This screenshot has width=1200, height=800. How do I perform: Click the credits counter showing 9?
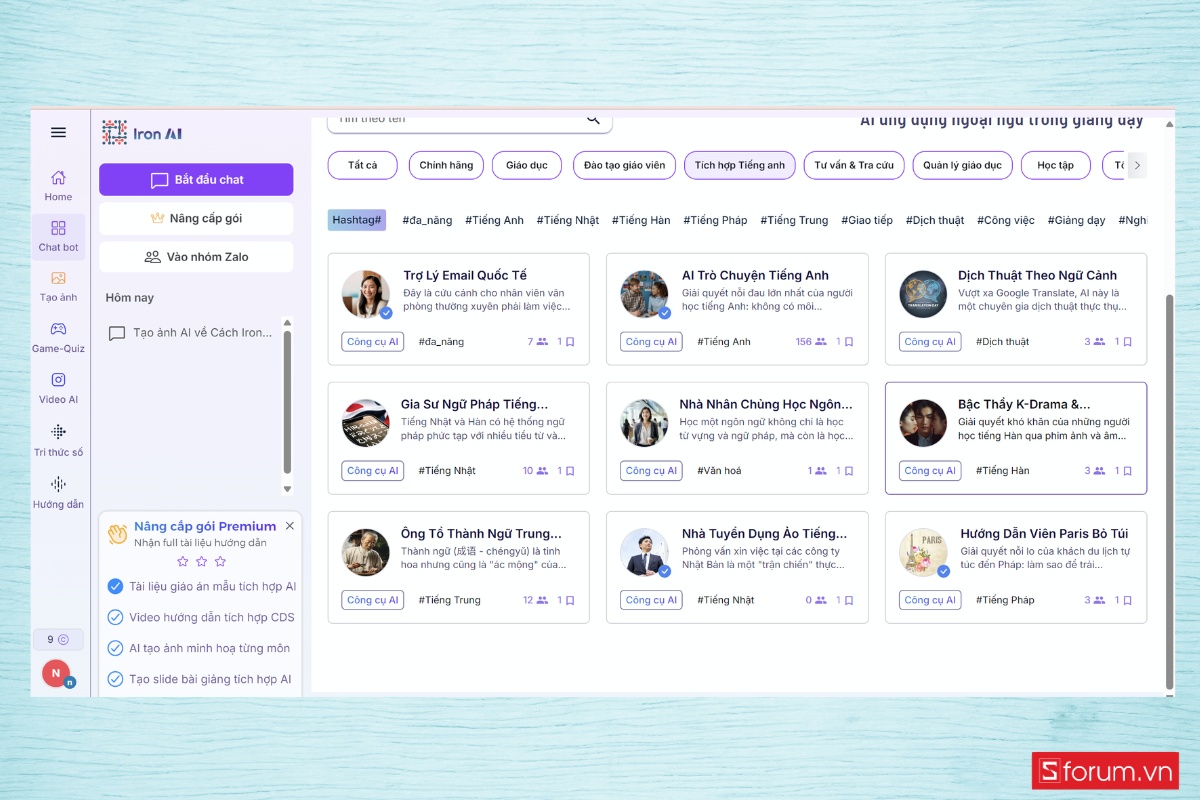click(x=58, y=639)
